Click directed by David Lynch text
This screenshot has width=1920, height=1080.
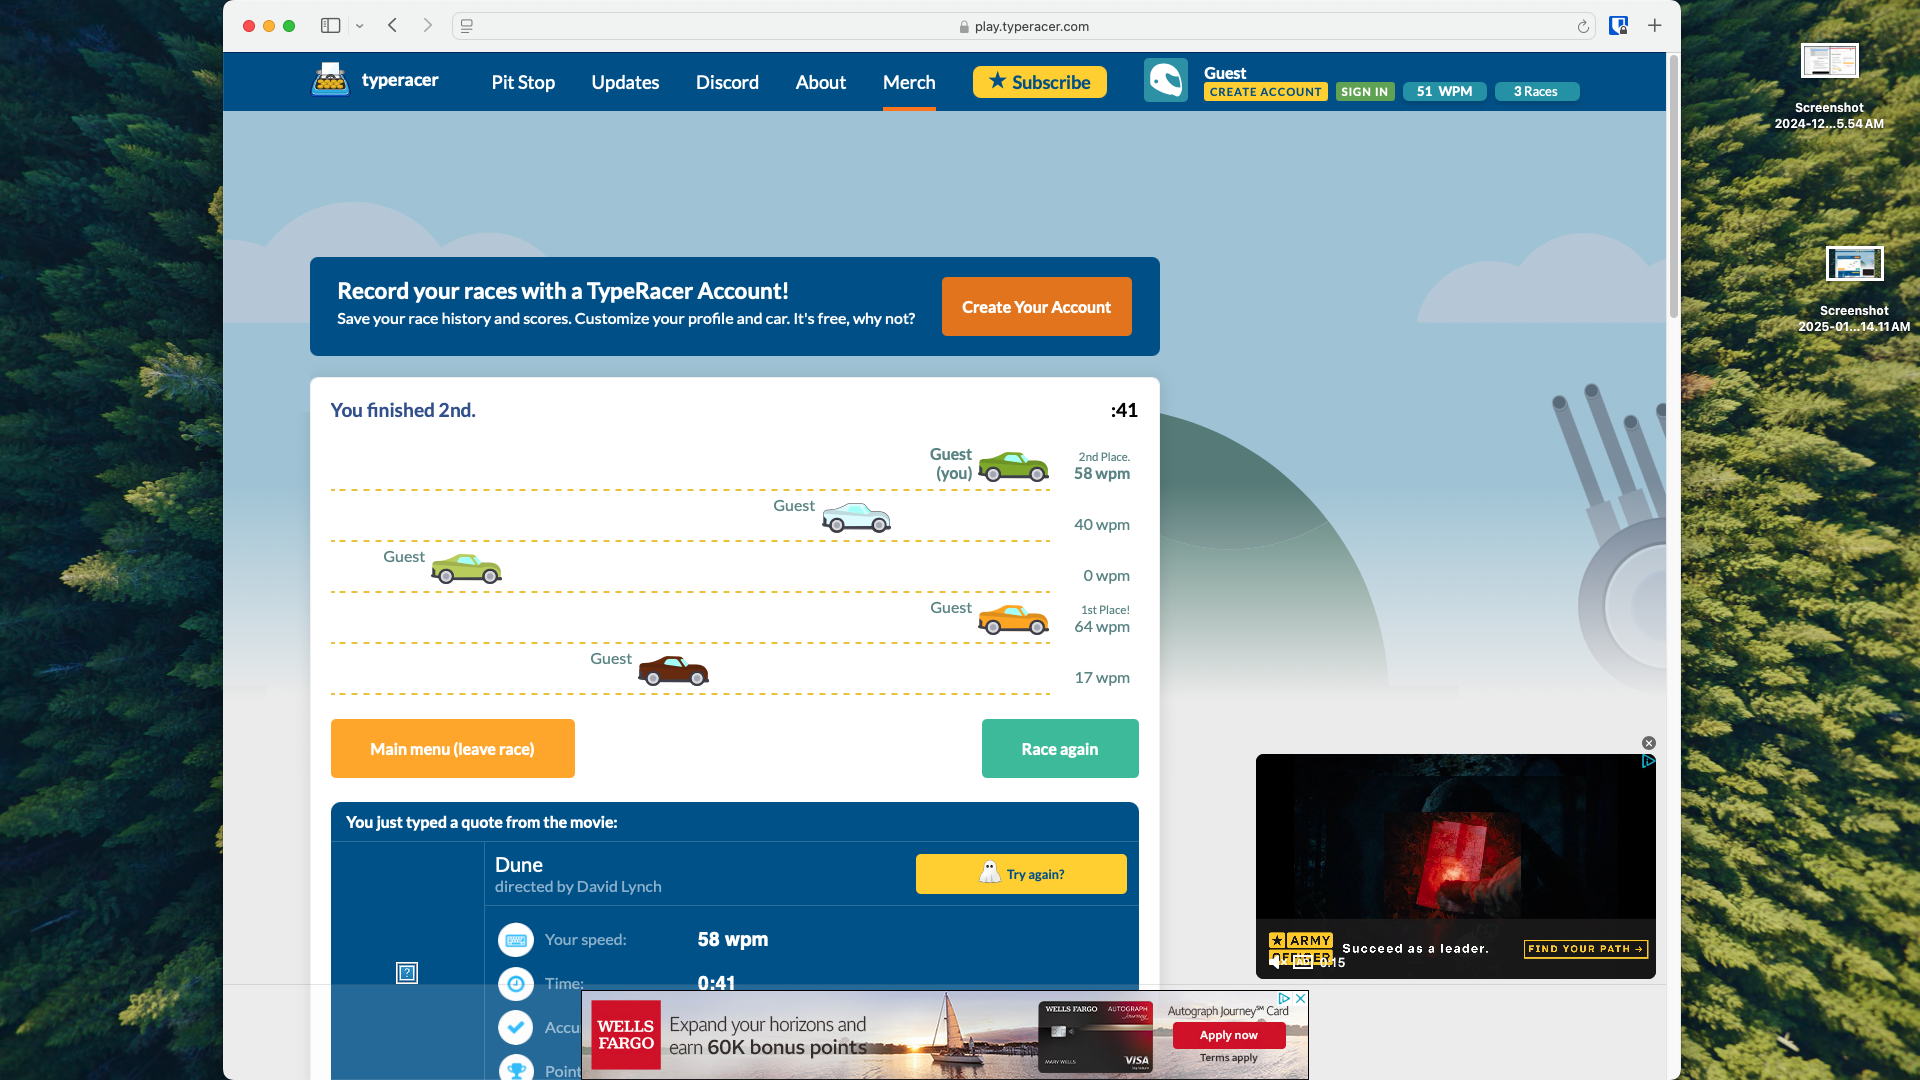pos(578,887)
